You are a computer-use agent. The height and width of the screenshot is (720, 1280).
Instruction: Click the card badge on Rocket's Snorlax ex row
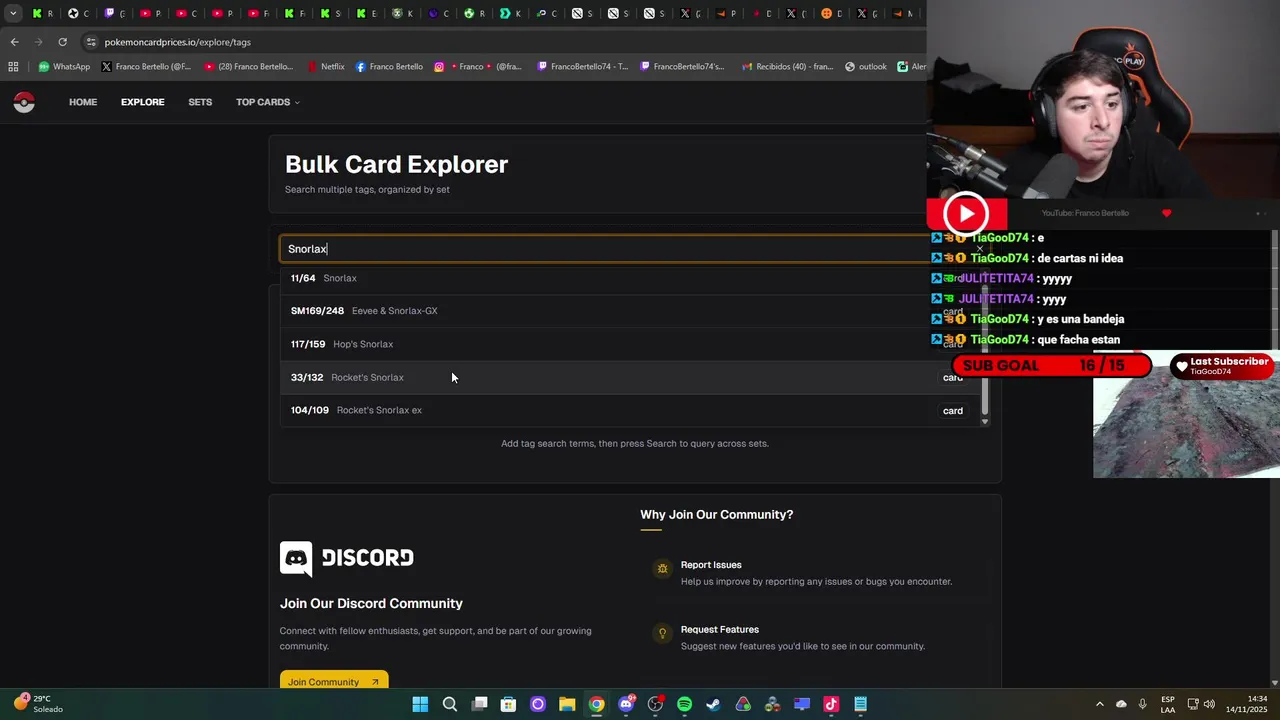[953, 411]
